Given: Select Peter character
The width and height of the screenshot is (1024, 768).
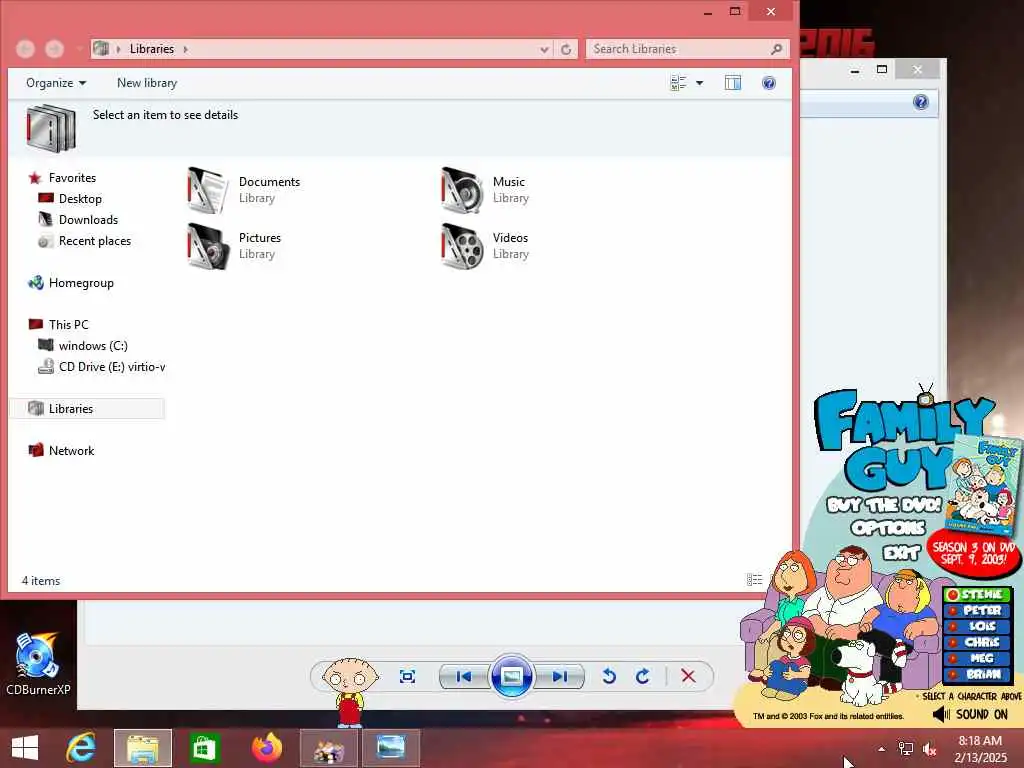Looking at the screenshot, I should 977,611.
